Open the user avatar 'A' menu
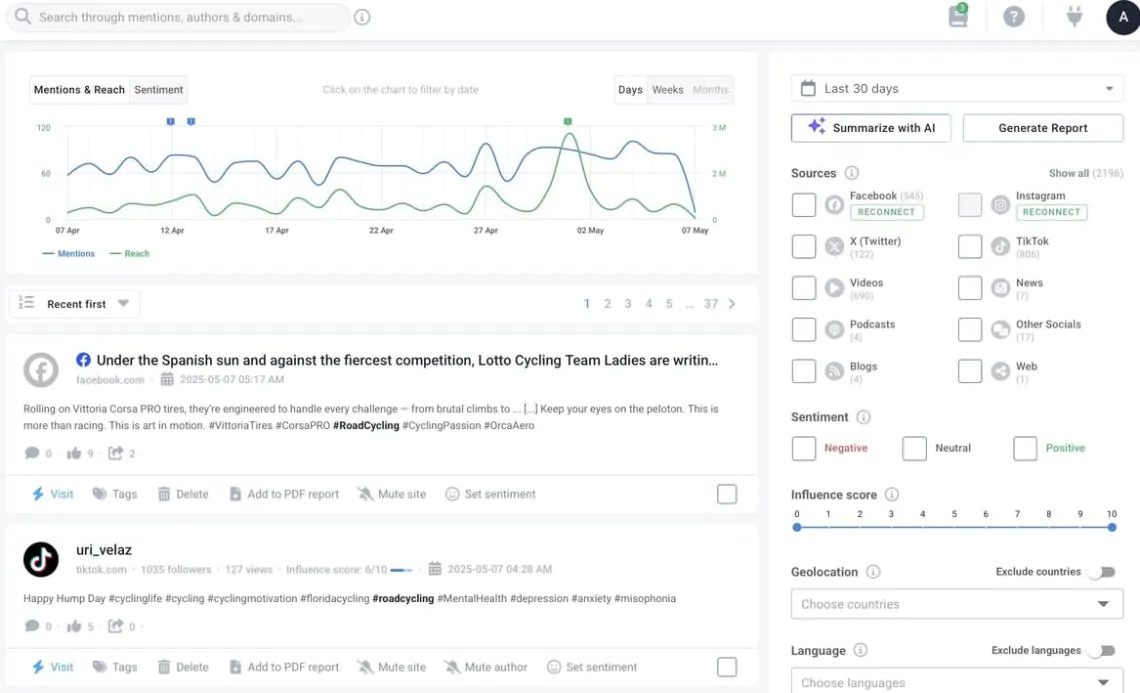Screen dimensions: 1140x693 coord(1123,17)
